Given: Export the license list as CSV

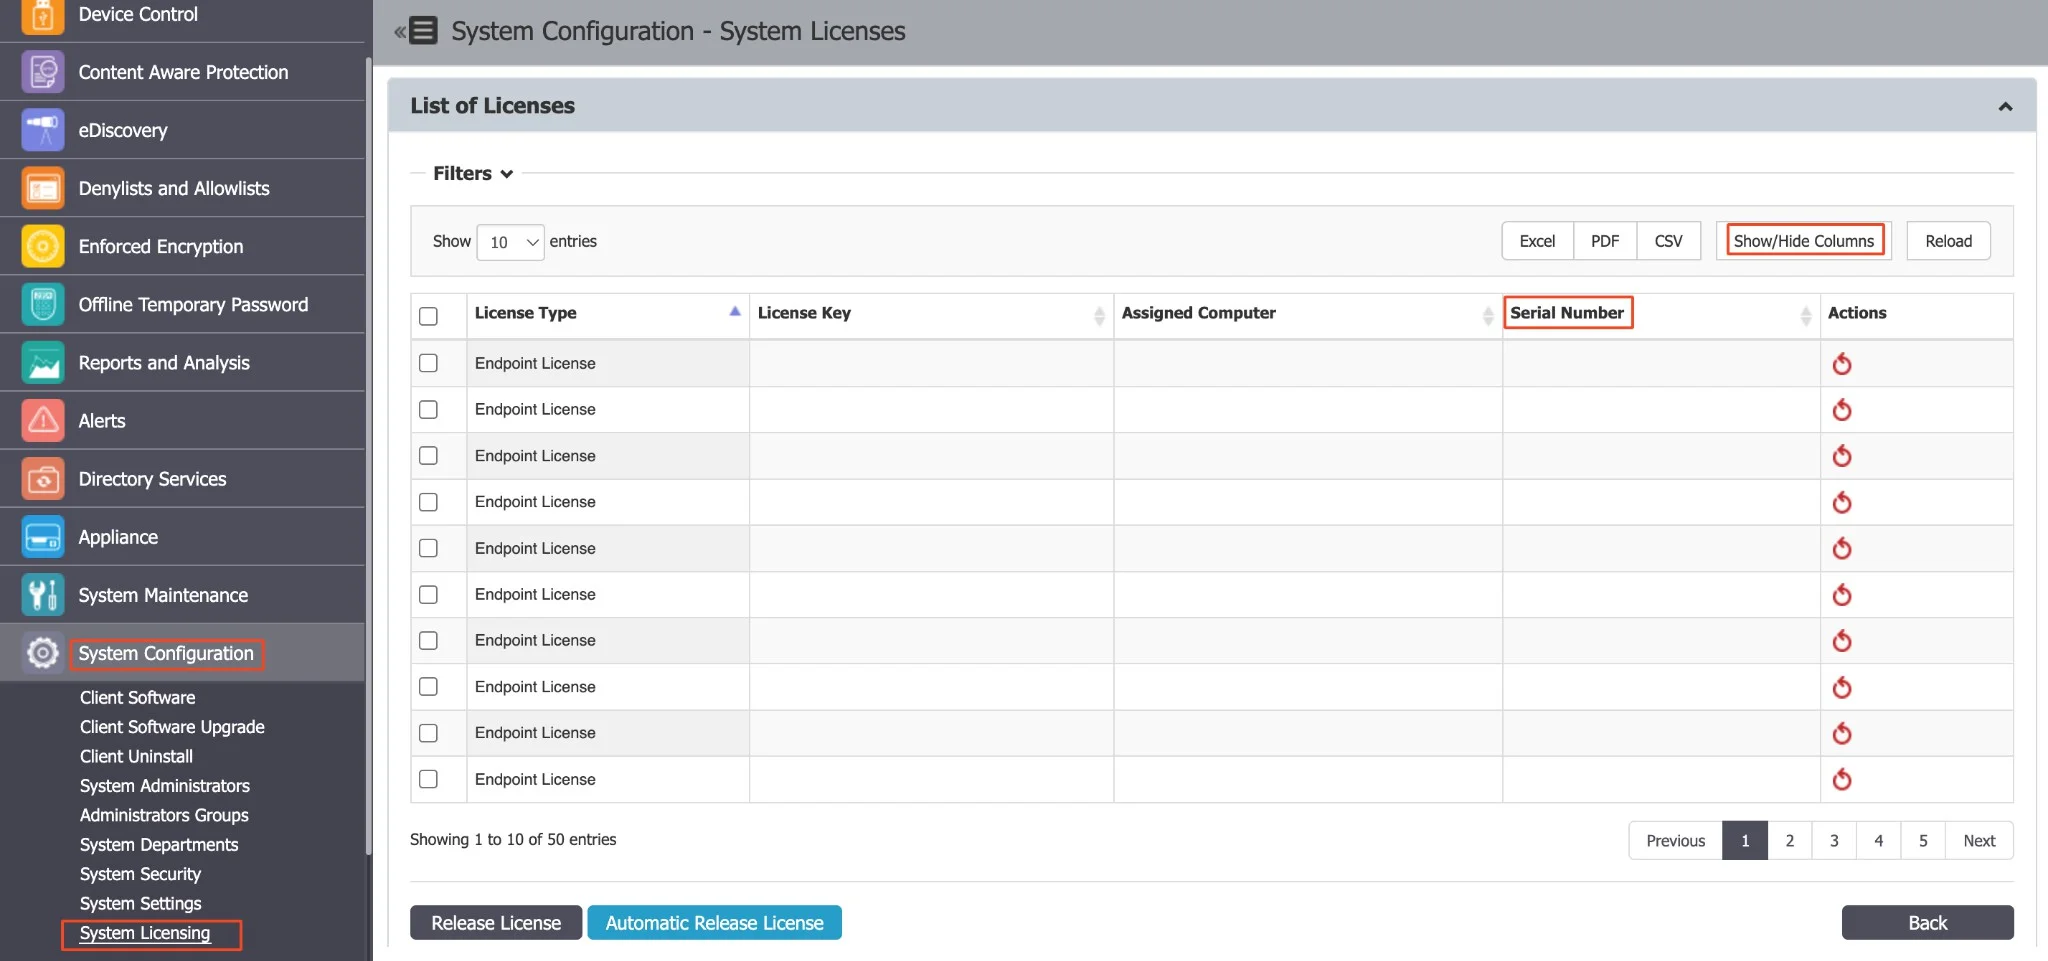Looking at the screenshot, I should (1668, 241).
